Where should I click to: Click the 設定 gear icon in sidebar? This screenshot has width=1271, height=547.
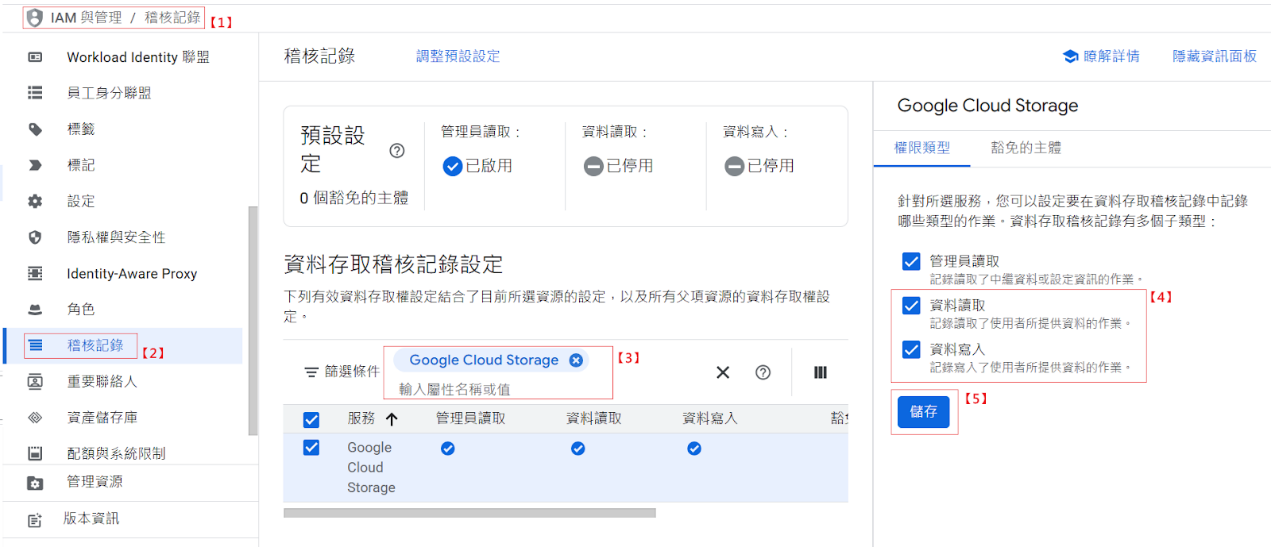point(35,201)
